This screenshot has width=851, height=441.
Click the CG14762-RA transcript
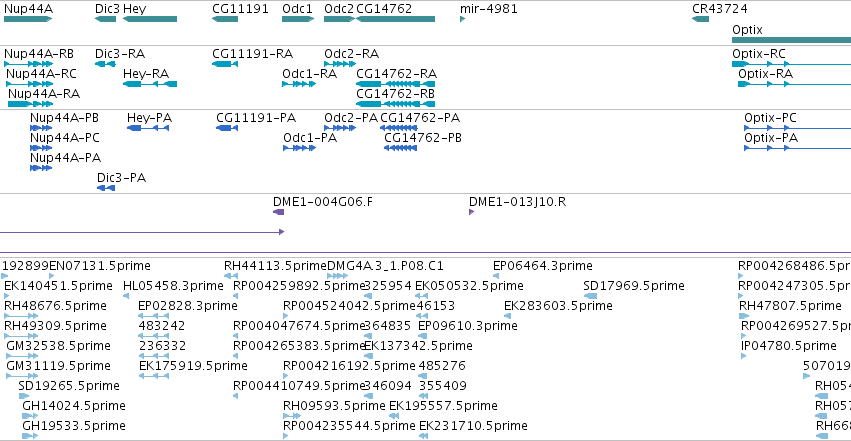click(397, 74)
